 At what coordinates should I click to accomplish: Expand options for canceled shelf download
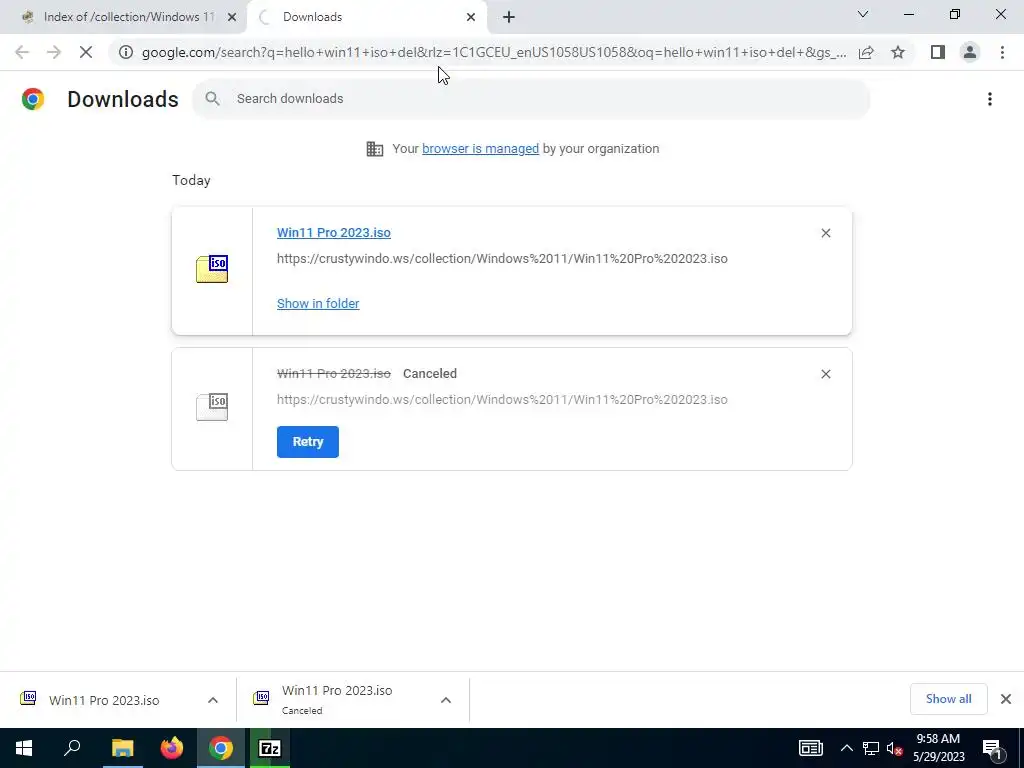pos(446,700)
